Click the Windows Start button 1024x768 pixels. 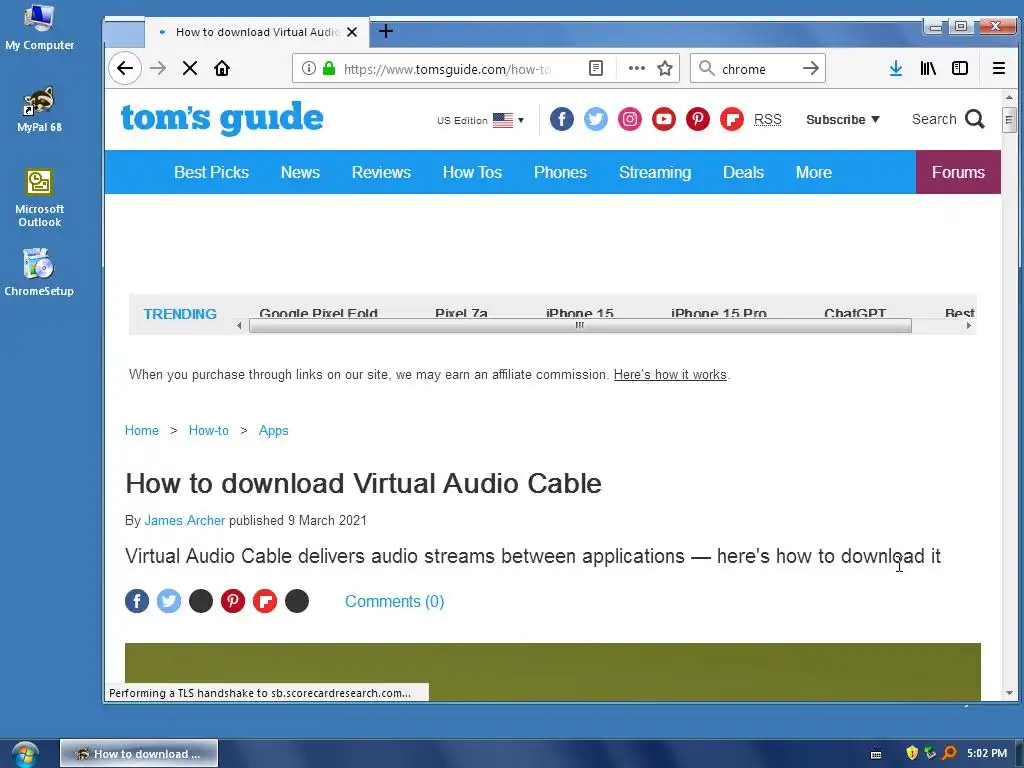click(x=25, y=754)
